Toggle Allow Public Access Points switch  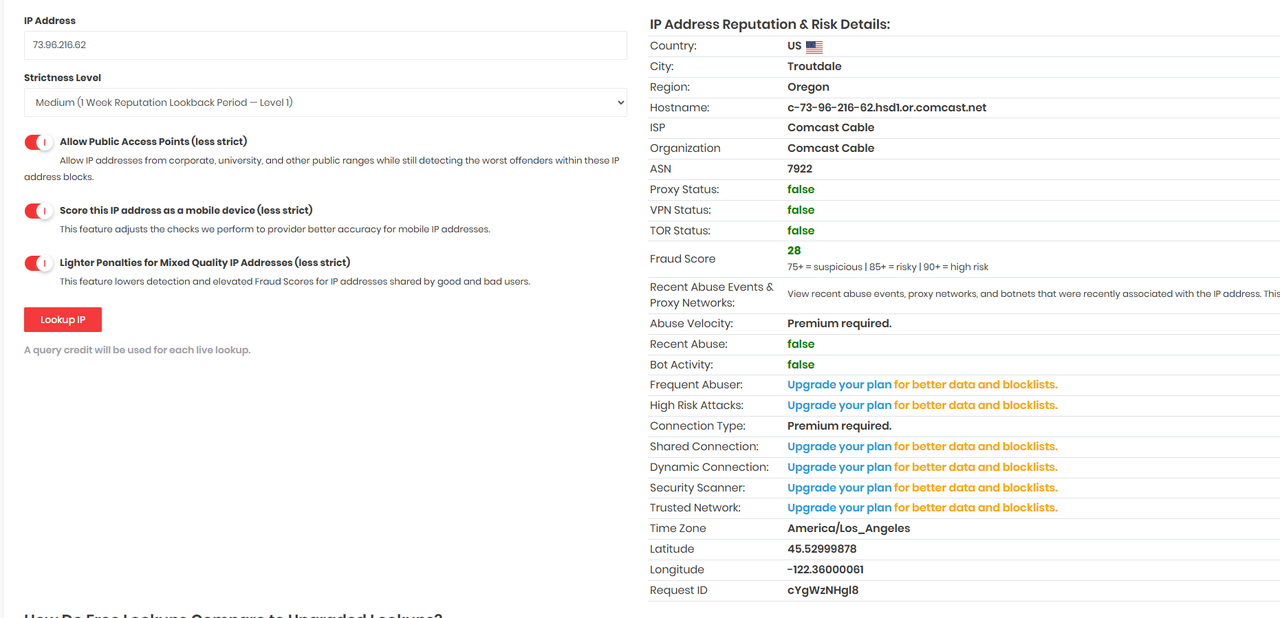38,142
